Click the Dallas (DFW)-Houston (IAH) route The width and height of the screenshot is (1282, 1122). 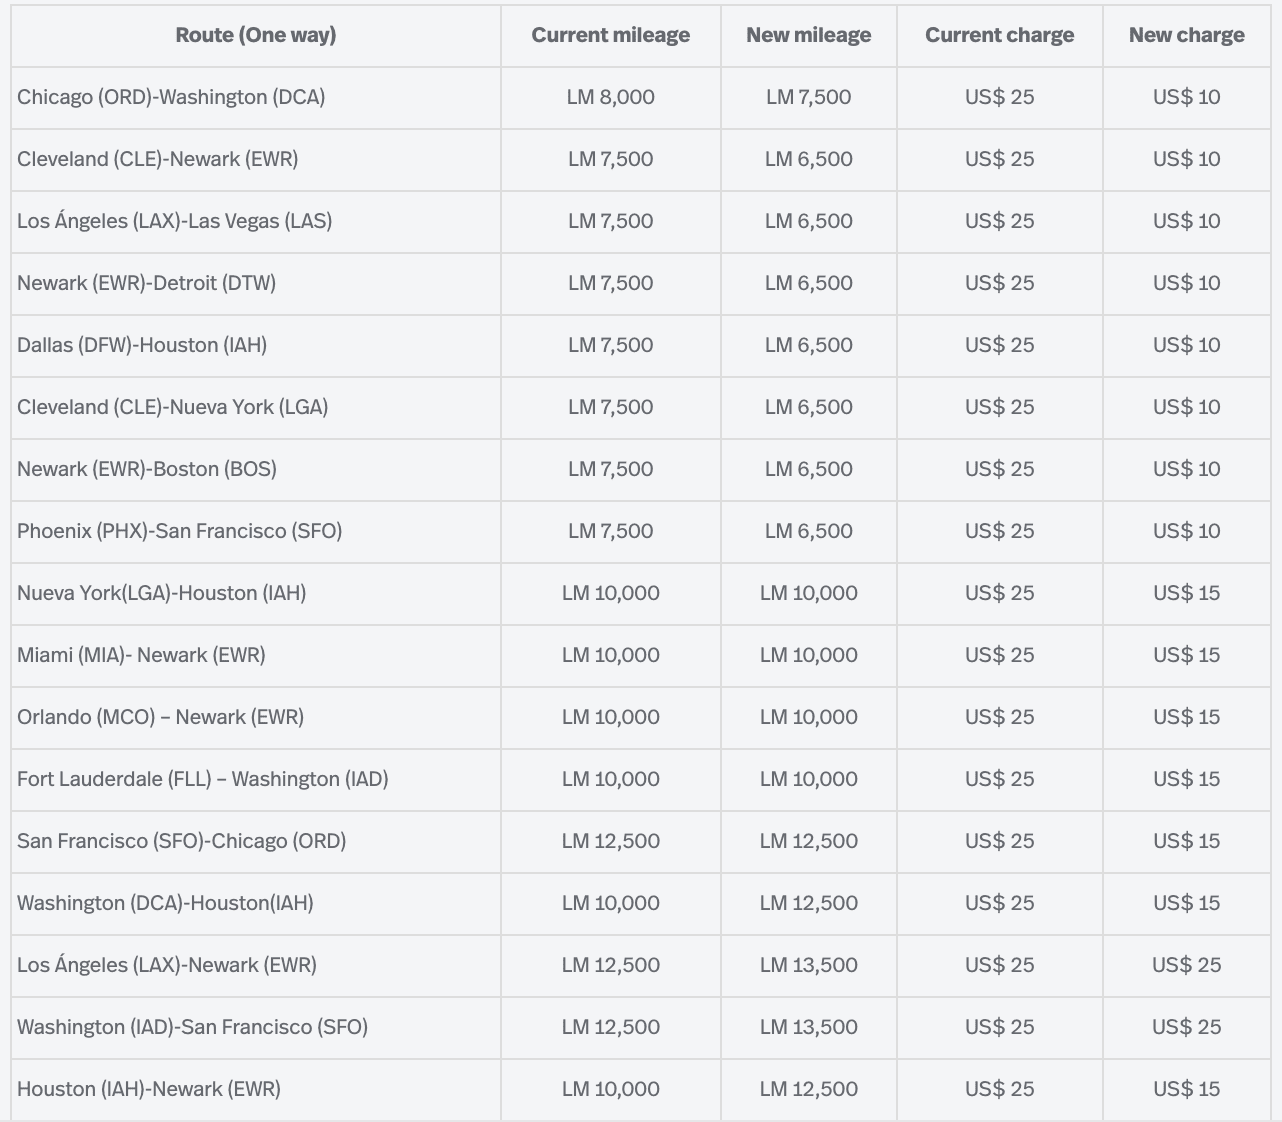coord(142,346)
